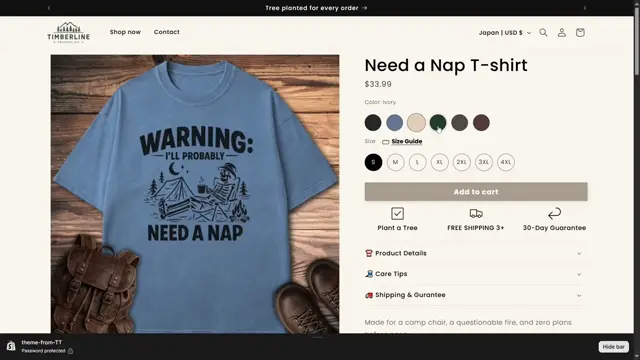This screenshot has width=640, height=360.
Task: Choose the dark brown color swatch
Action: pyautogui.click(x=481, y=122)
